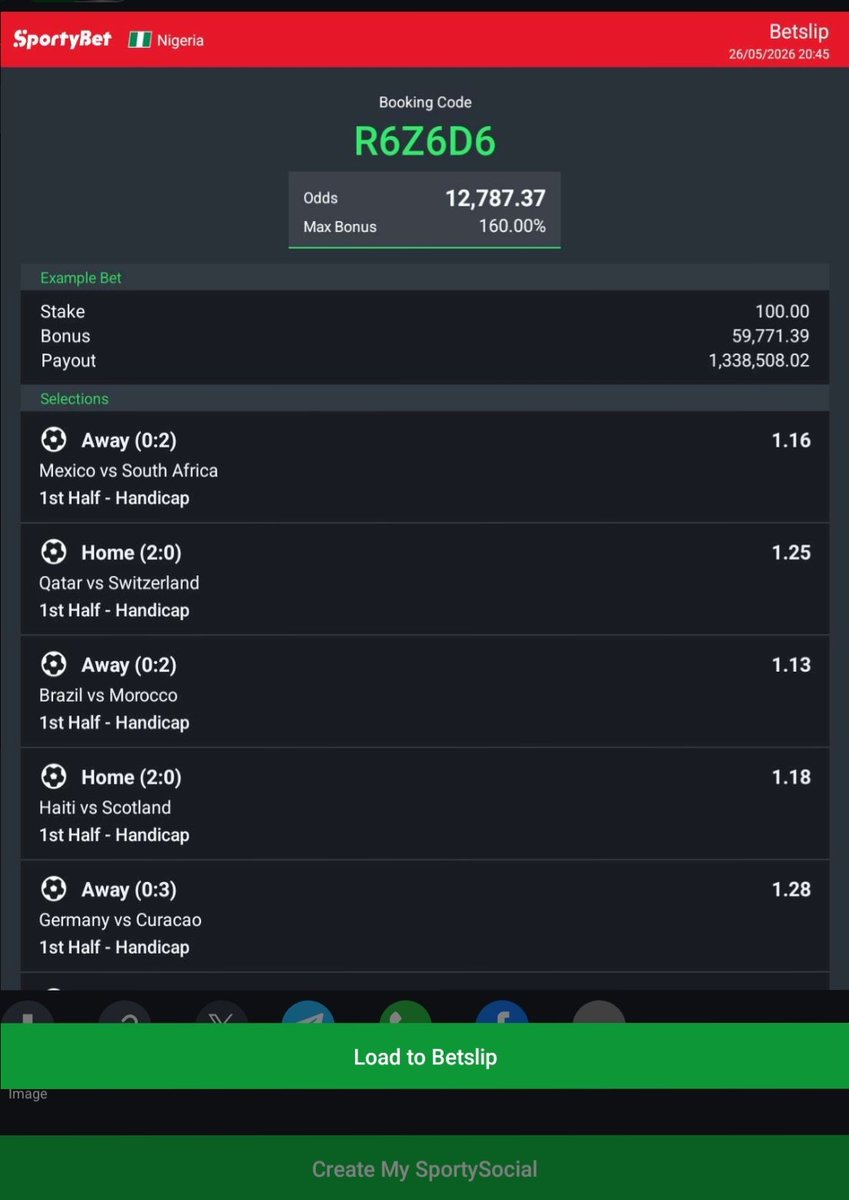Tap odds 1.13 for Brazil match
The image size is (849, 1200).
point(791,665)
